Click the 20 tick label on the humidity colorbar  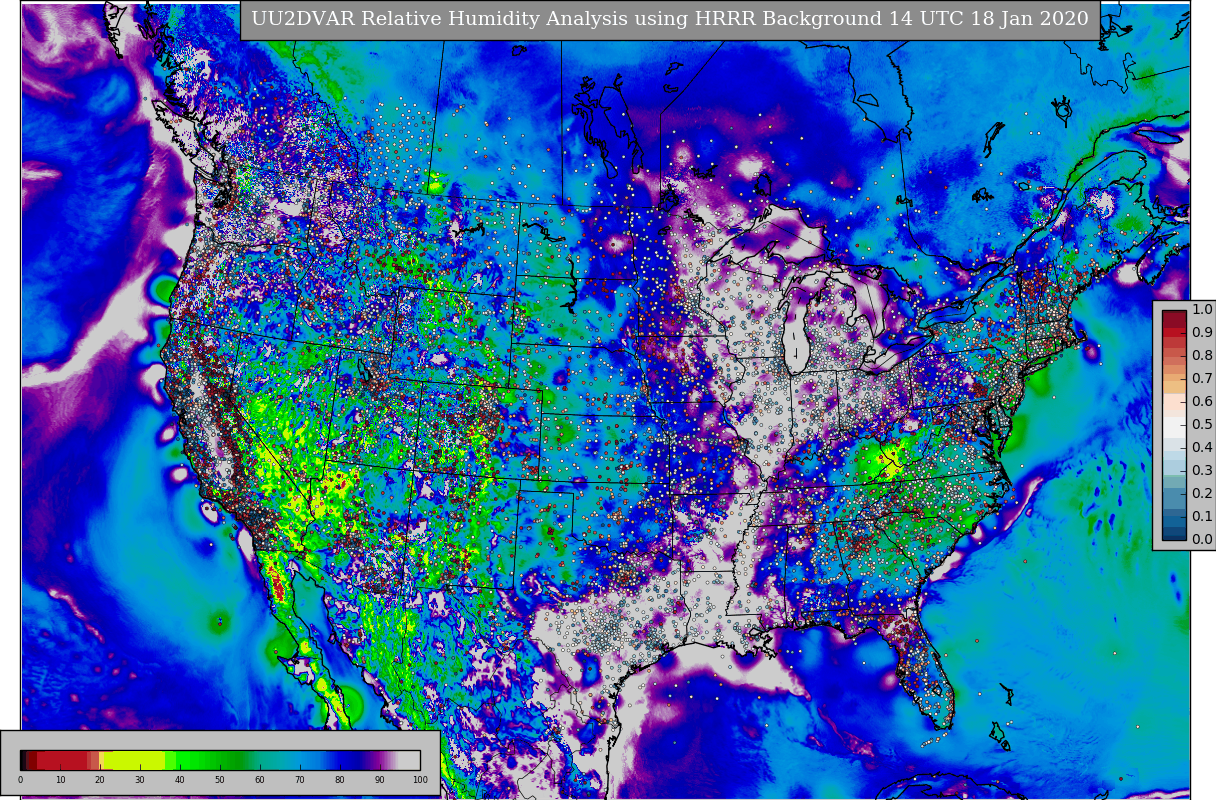100,780
